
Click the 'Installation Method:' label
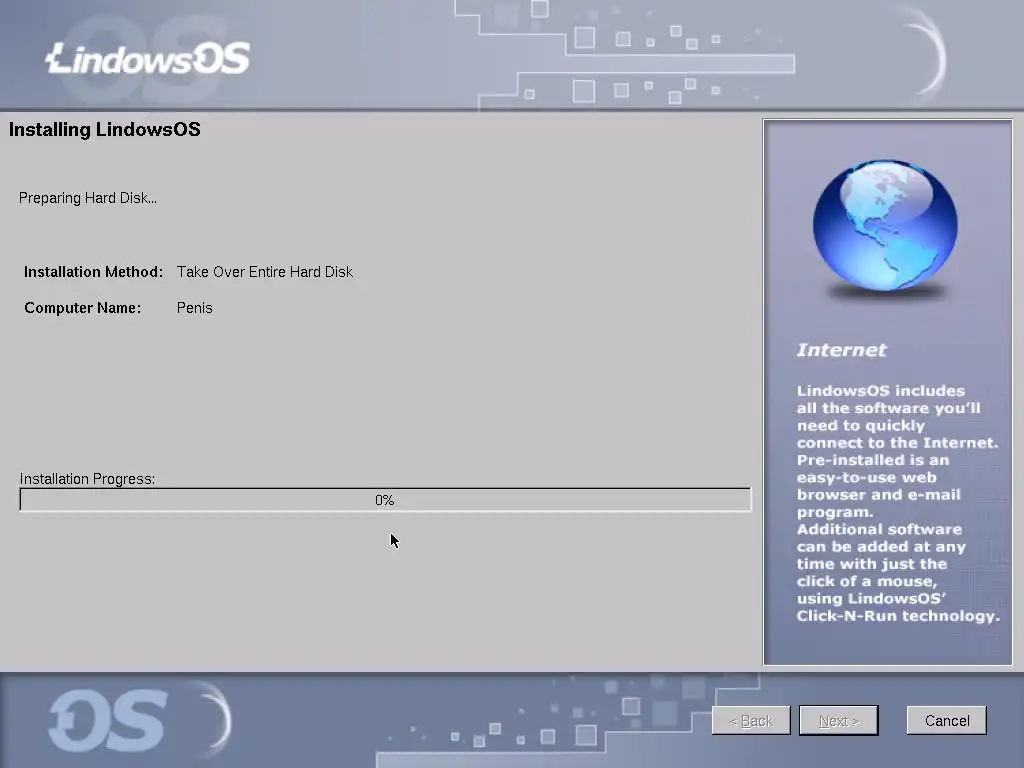click(93, 272)
